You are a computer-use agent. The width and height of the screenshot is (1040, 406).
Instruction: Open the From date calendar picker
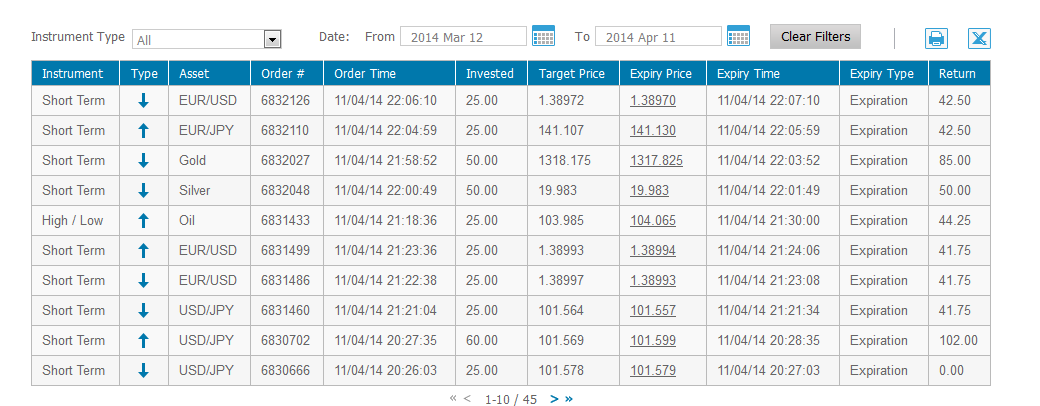click(x=543, y=37)
